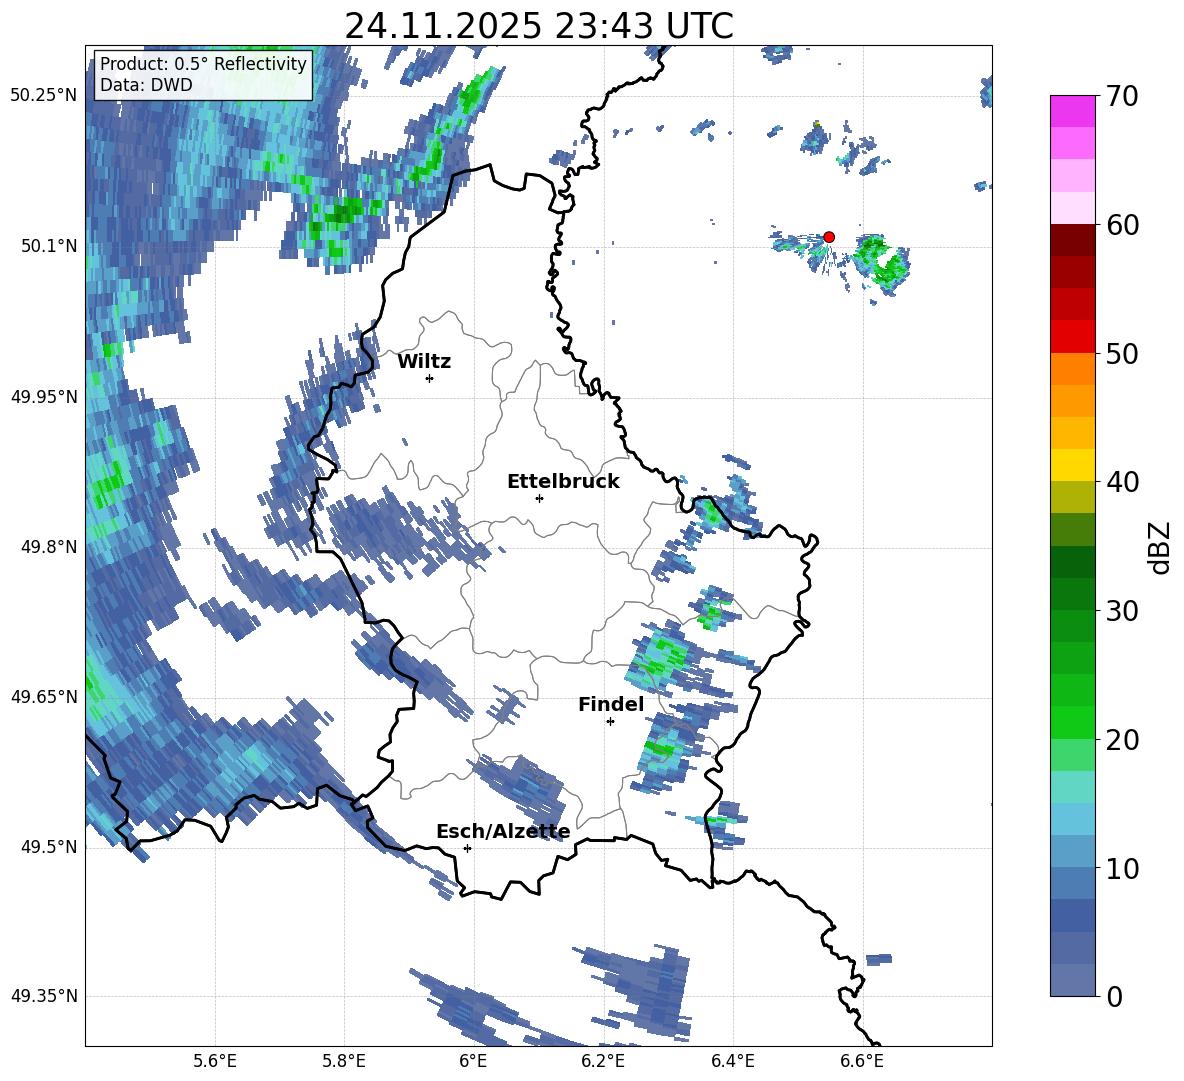1184x1081 pixels.
Task: Click the 5.6°E longitude label
Action: pos(215,1061)
